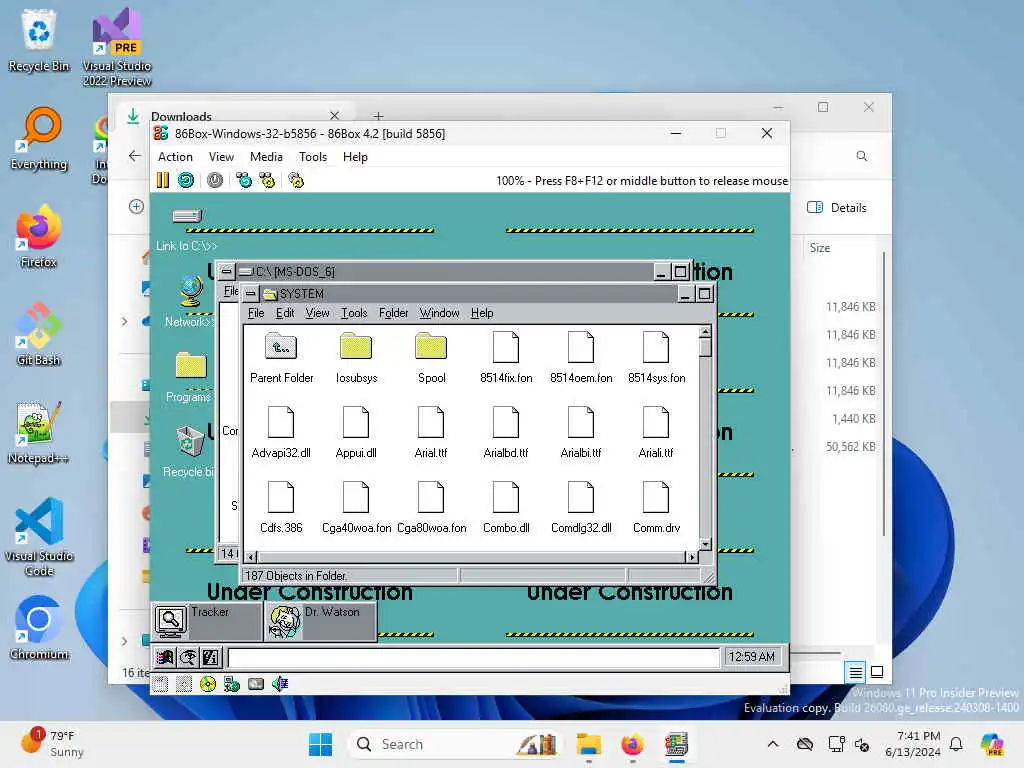
Task: Open the Everything desktop shortcut
Action: [39, 138]
